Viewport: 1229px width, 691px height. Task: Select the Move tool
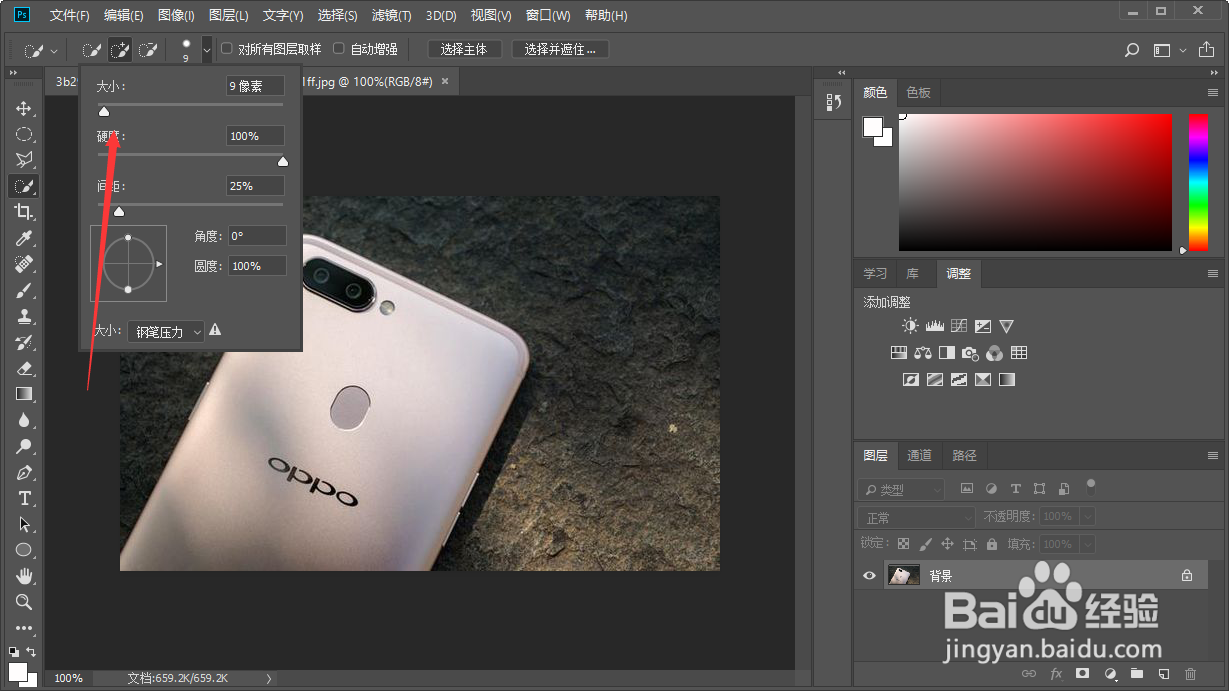pos(24,108)
